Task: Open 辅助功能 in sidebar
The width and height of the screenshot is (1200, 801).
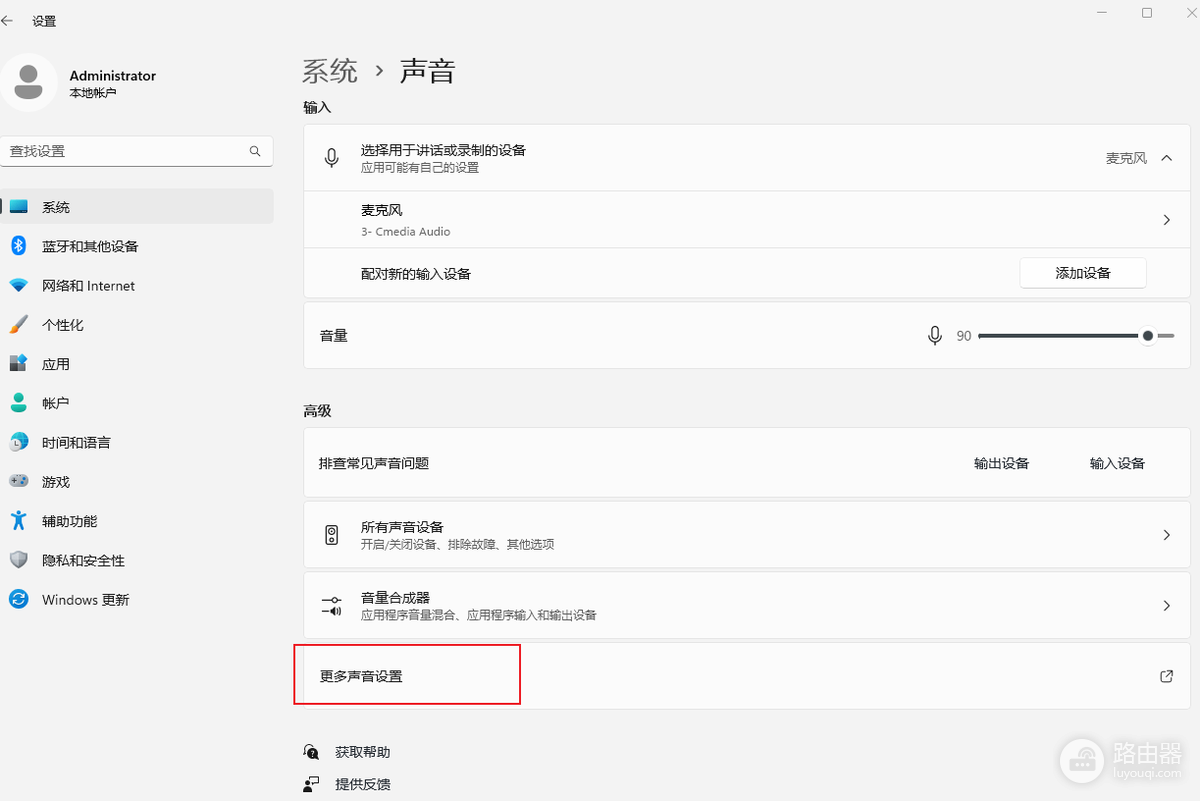Action: [137, 521]
